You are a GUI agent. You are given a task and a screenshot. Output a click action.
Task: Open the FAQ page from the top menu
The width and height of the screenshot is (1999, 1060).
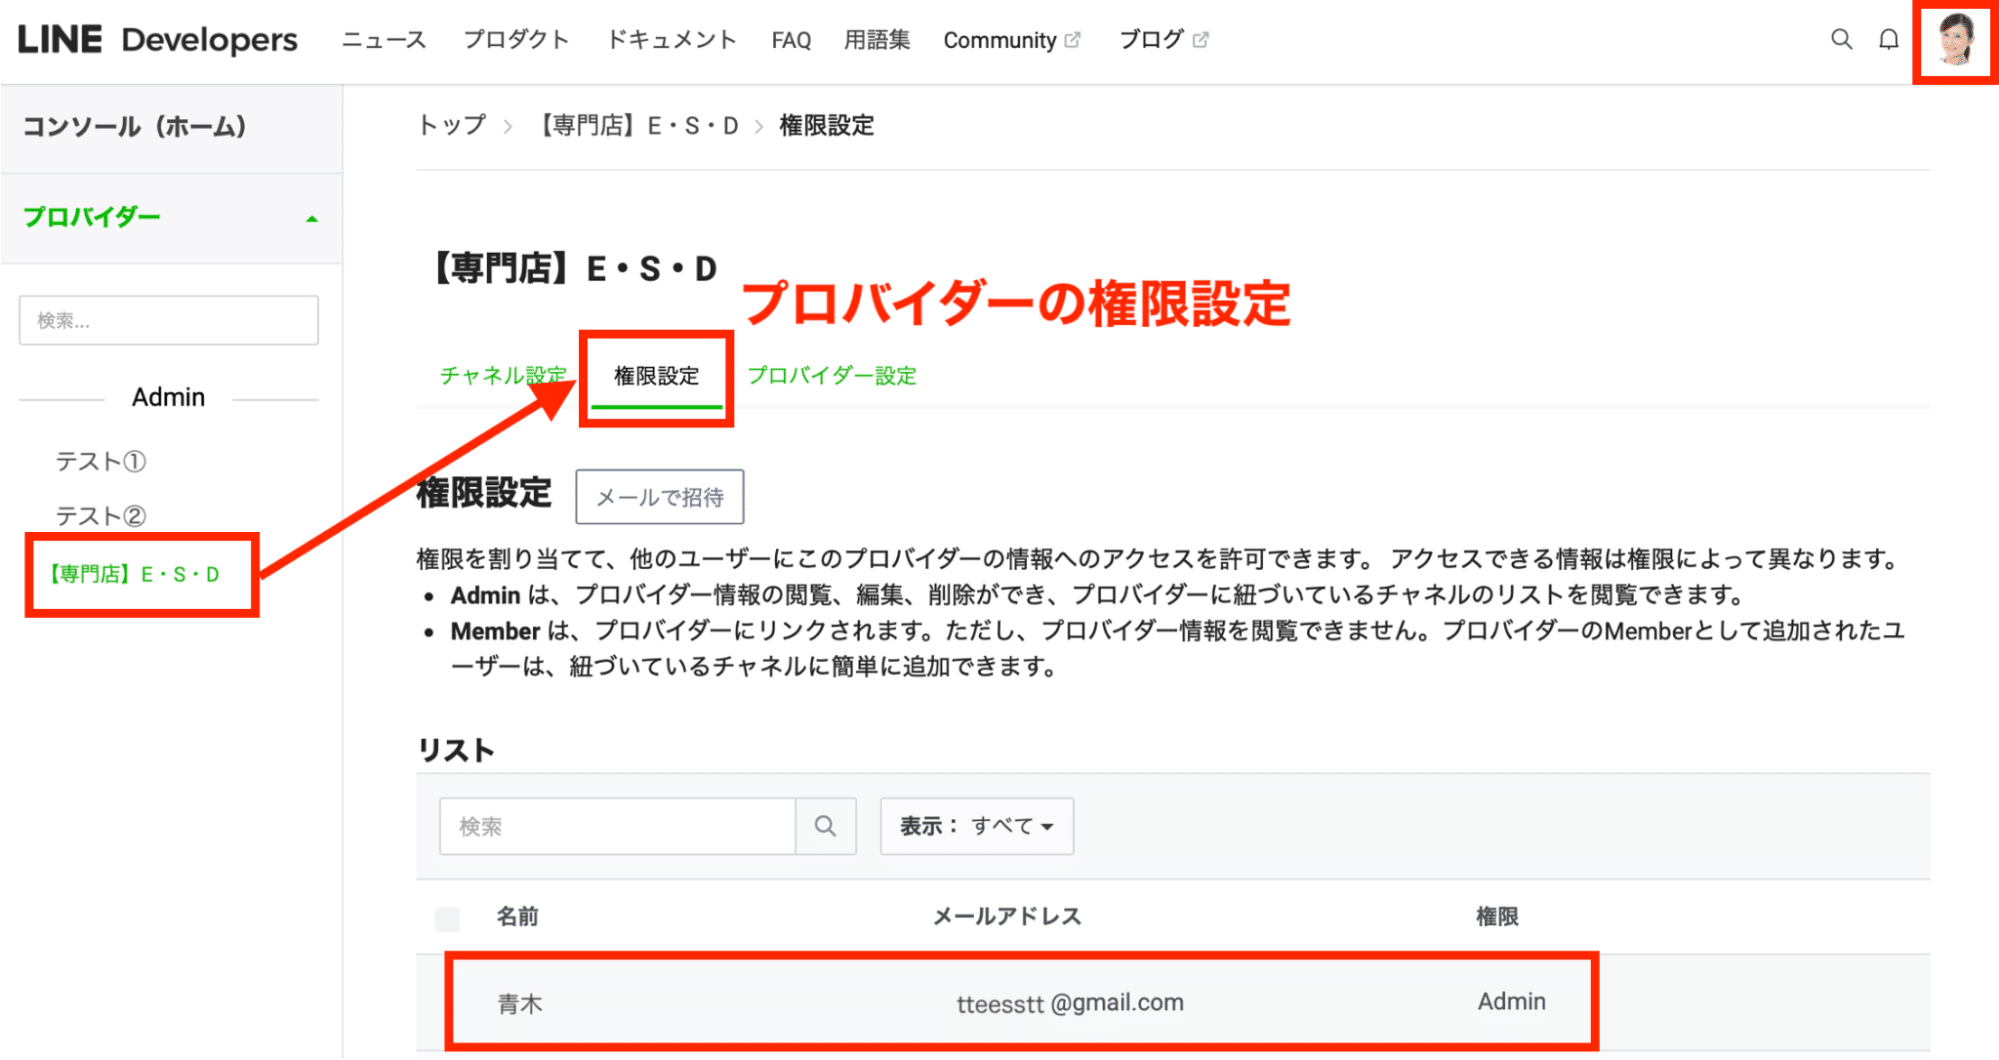coord(790,39)
